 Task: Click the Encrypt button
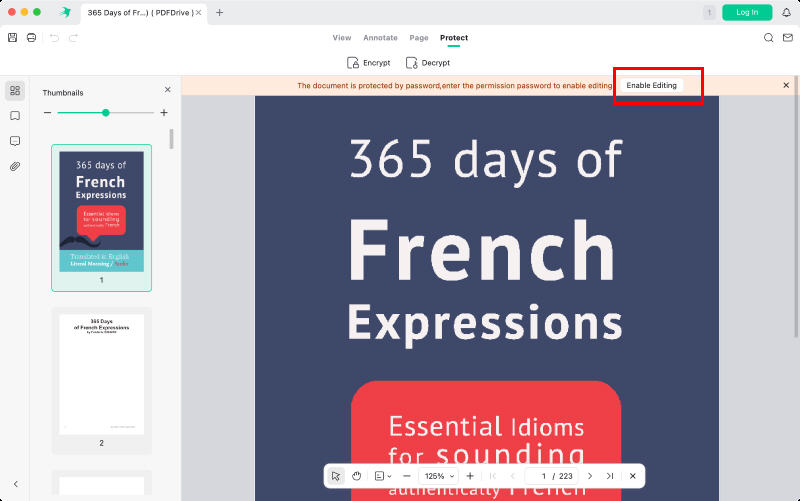click(x=368, y=63)
